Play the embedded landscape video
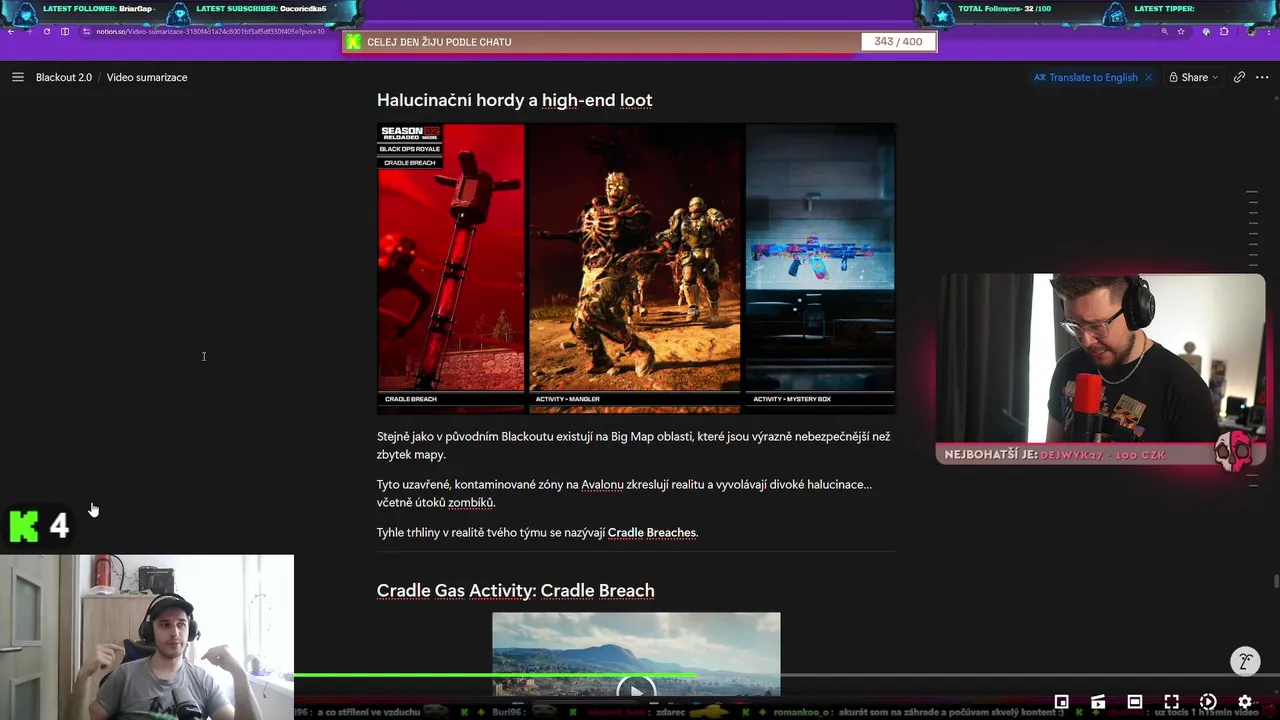Image resolution: width=1280 pixels, height=720 pixels. pyautogui.click(x=636, y=689)
